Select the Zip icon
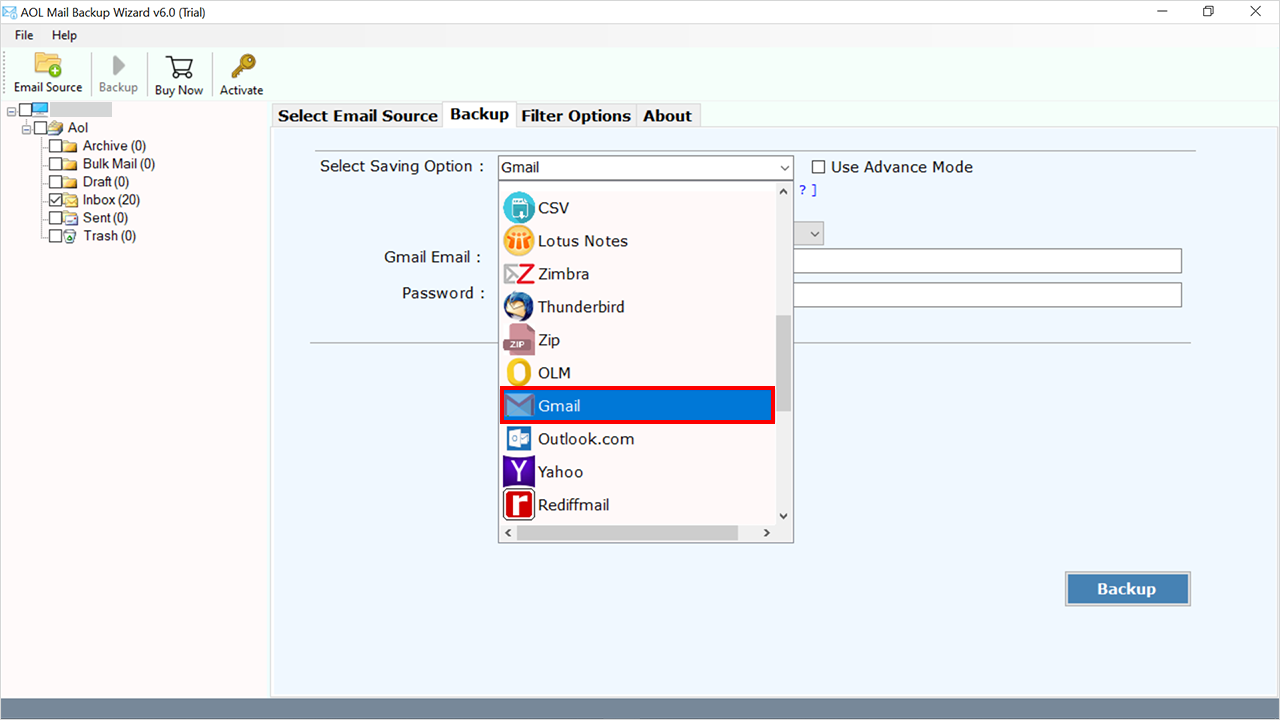This screenshot has width=1280, height=720. (519, 340)
